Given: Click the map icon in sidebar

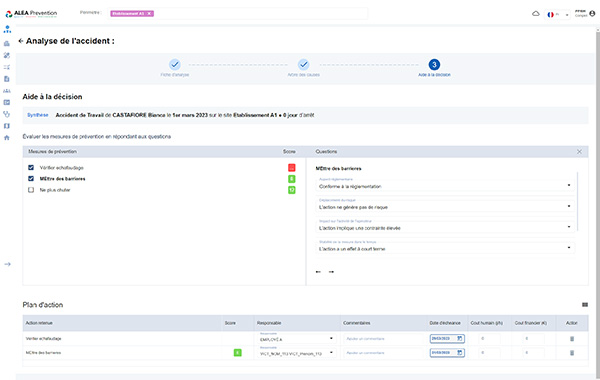Looking at the screenshot, I should [x=7, y=126].
